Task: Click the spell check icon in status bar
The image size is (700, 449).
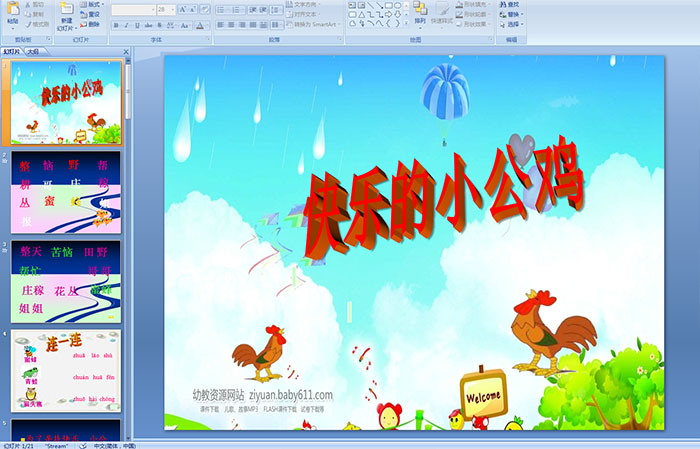Action: pyautogui.click(x=83, y=445)
